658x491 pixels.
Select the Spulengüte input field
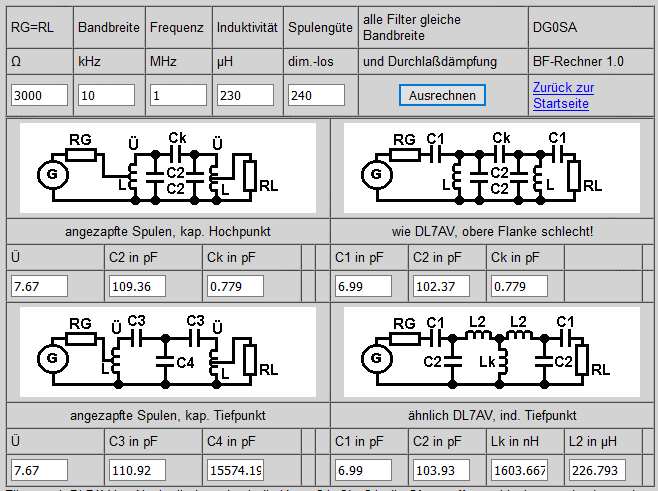click(316, 95)
